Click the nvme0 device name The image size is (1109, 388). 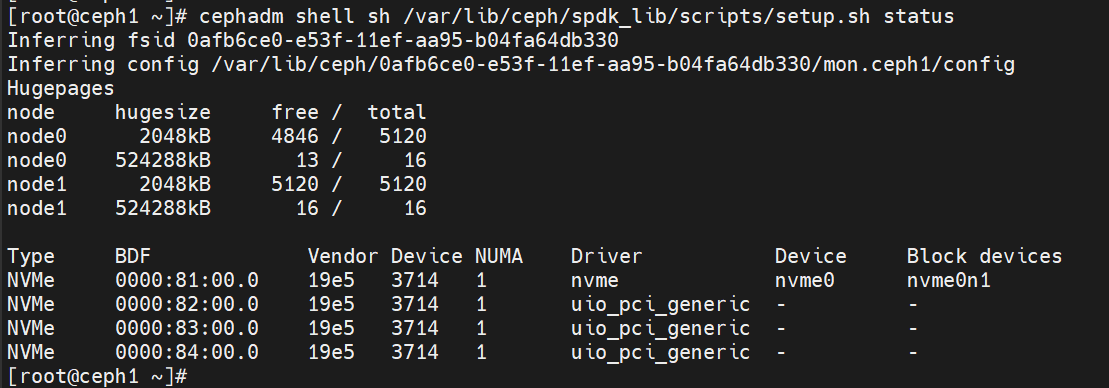pos(804,281)
